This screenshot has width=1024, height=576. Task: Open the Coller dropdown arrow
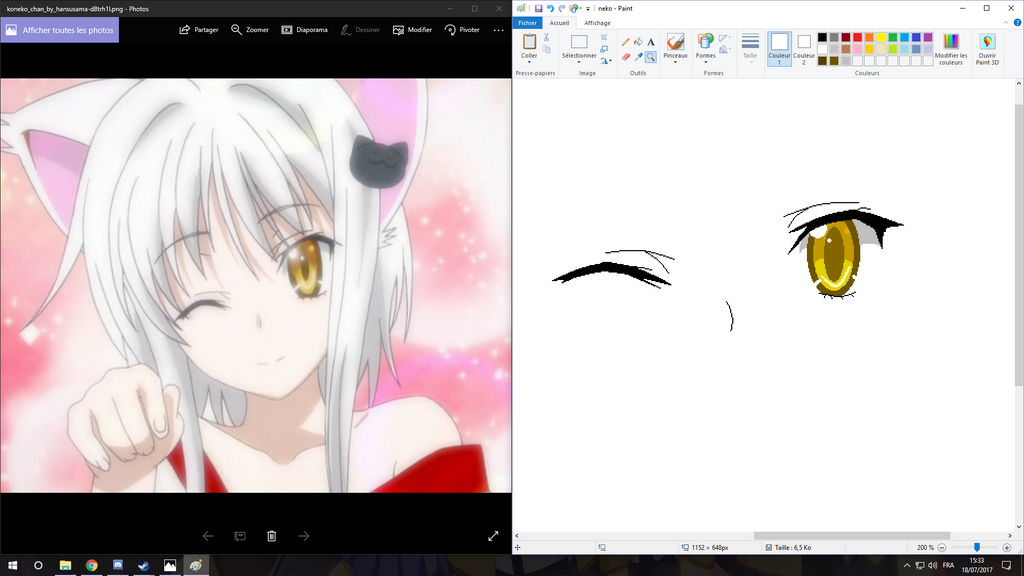coord(529,63)
